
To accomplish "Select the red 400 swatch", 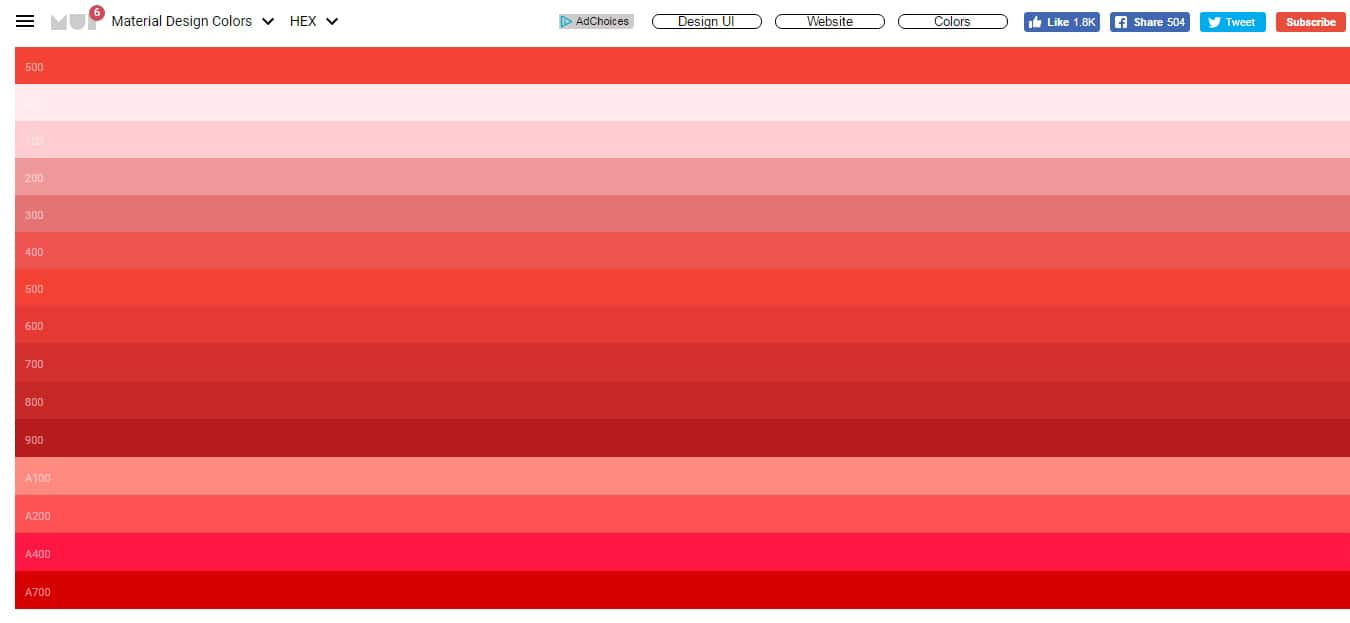I will click(682, 250).
